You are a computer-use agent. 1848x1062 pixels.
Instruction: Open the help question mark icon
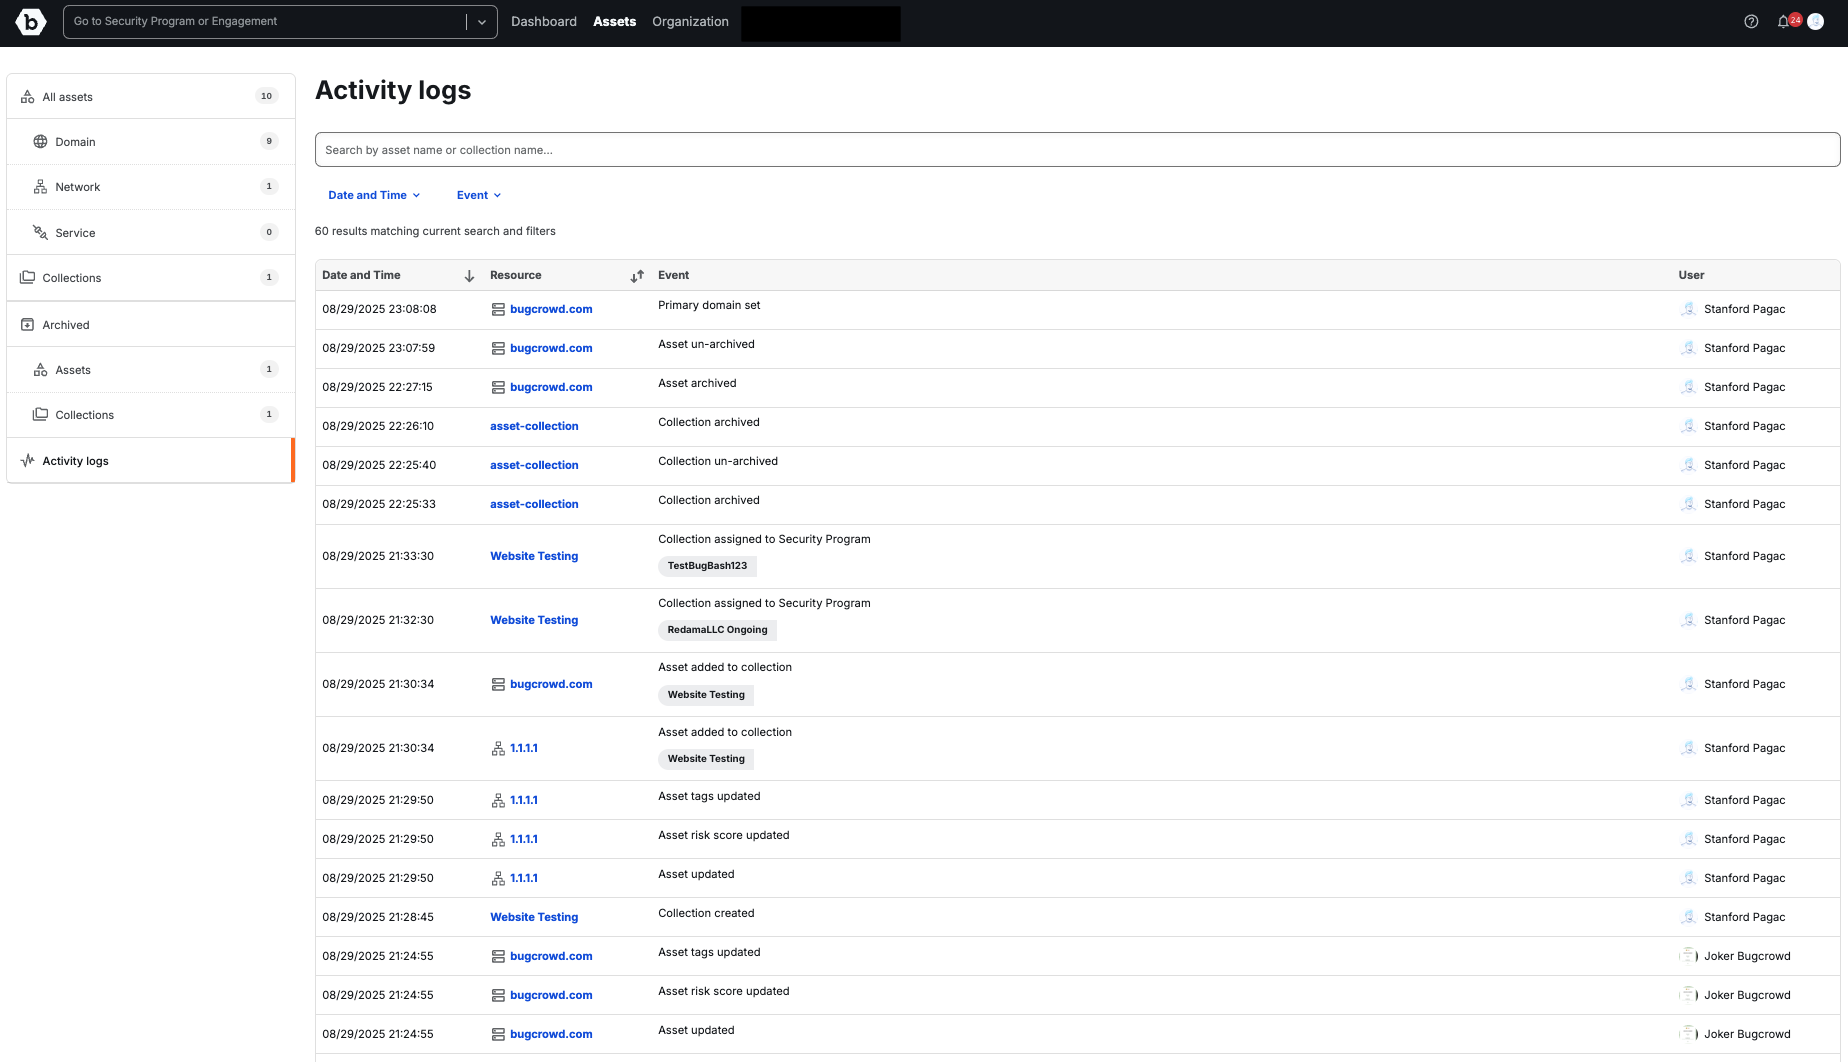pos(1751,21)
